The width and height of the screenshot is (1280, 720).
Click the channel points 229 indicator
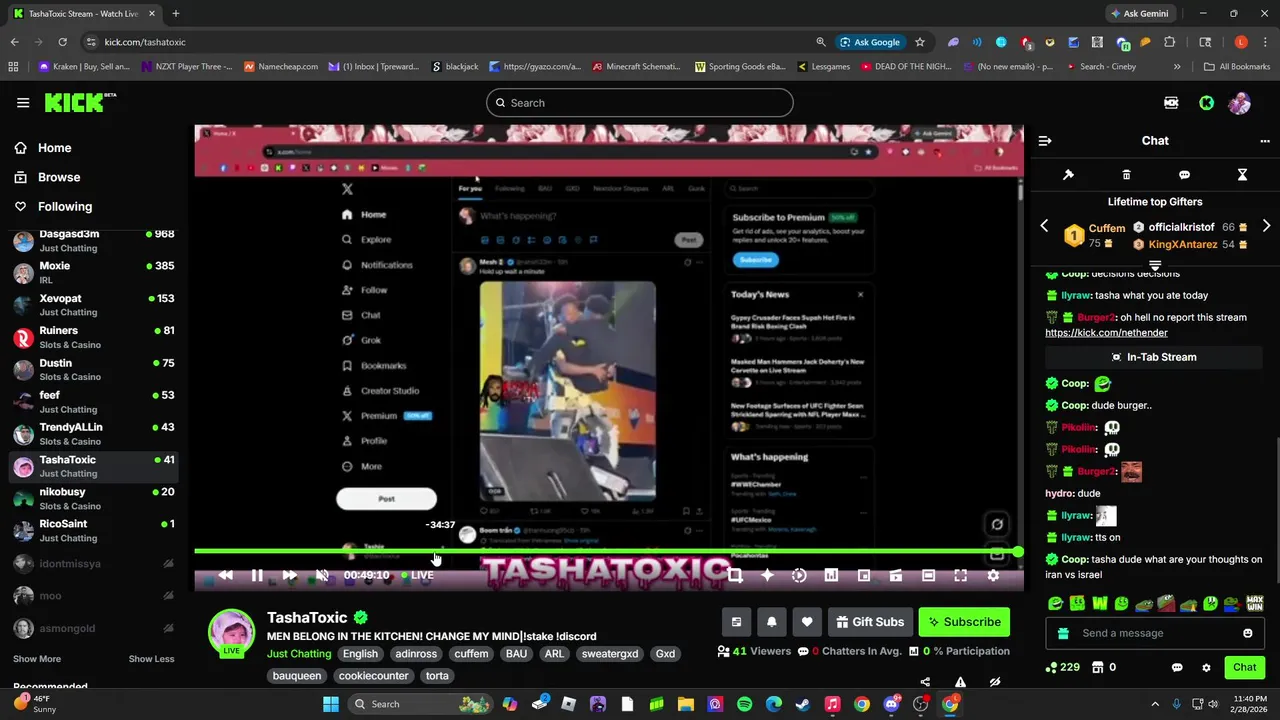[1062, 667]
